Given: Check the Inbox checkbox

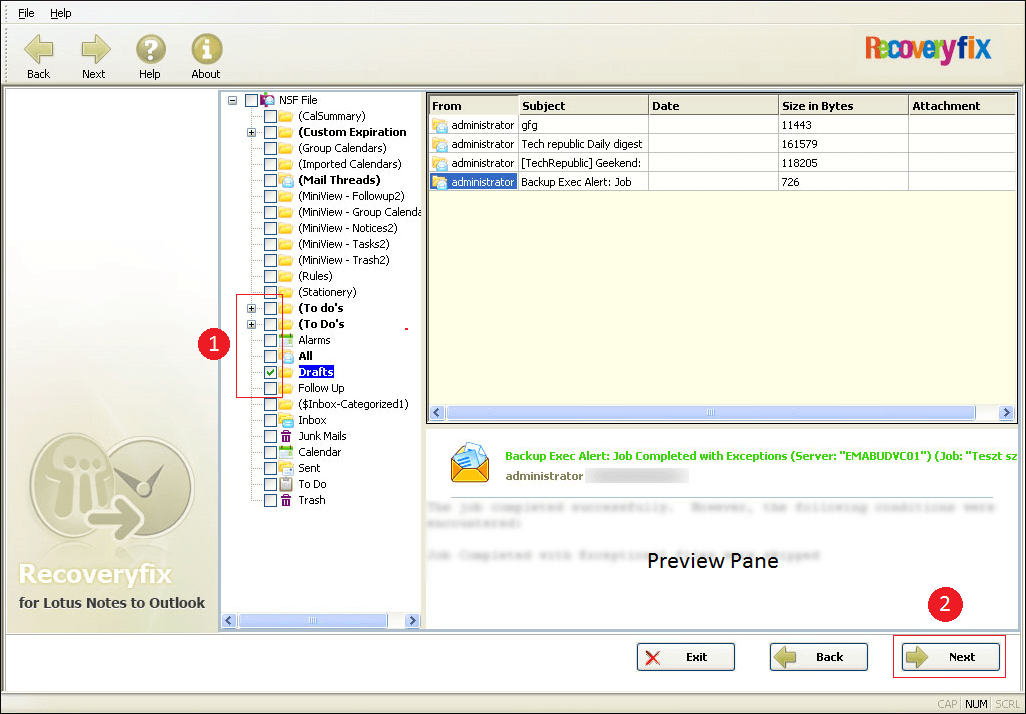Looking at the screenshot, I should click(x=270, y=420).
